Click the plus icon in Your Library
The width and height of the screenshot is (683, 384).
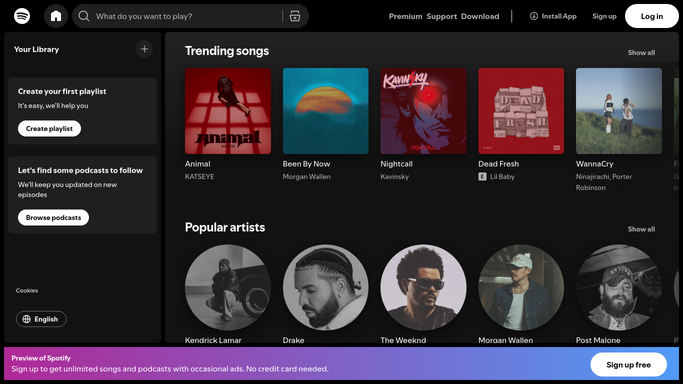[x=144, y=49]
